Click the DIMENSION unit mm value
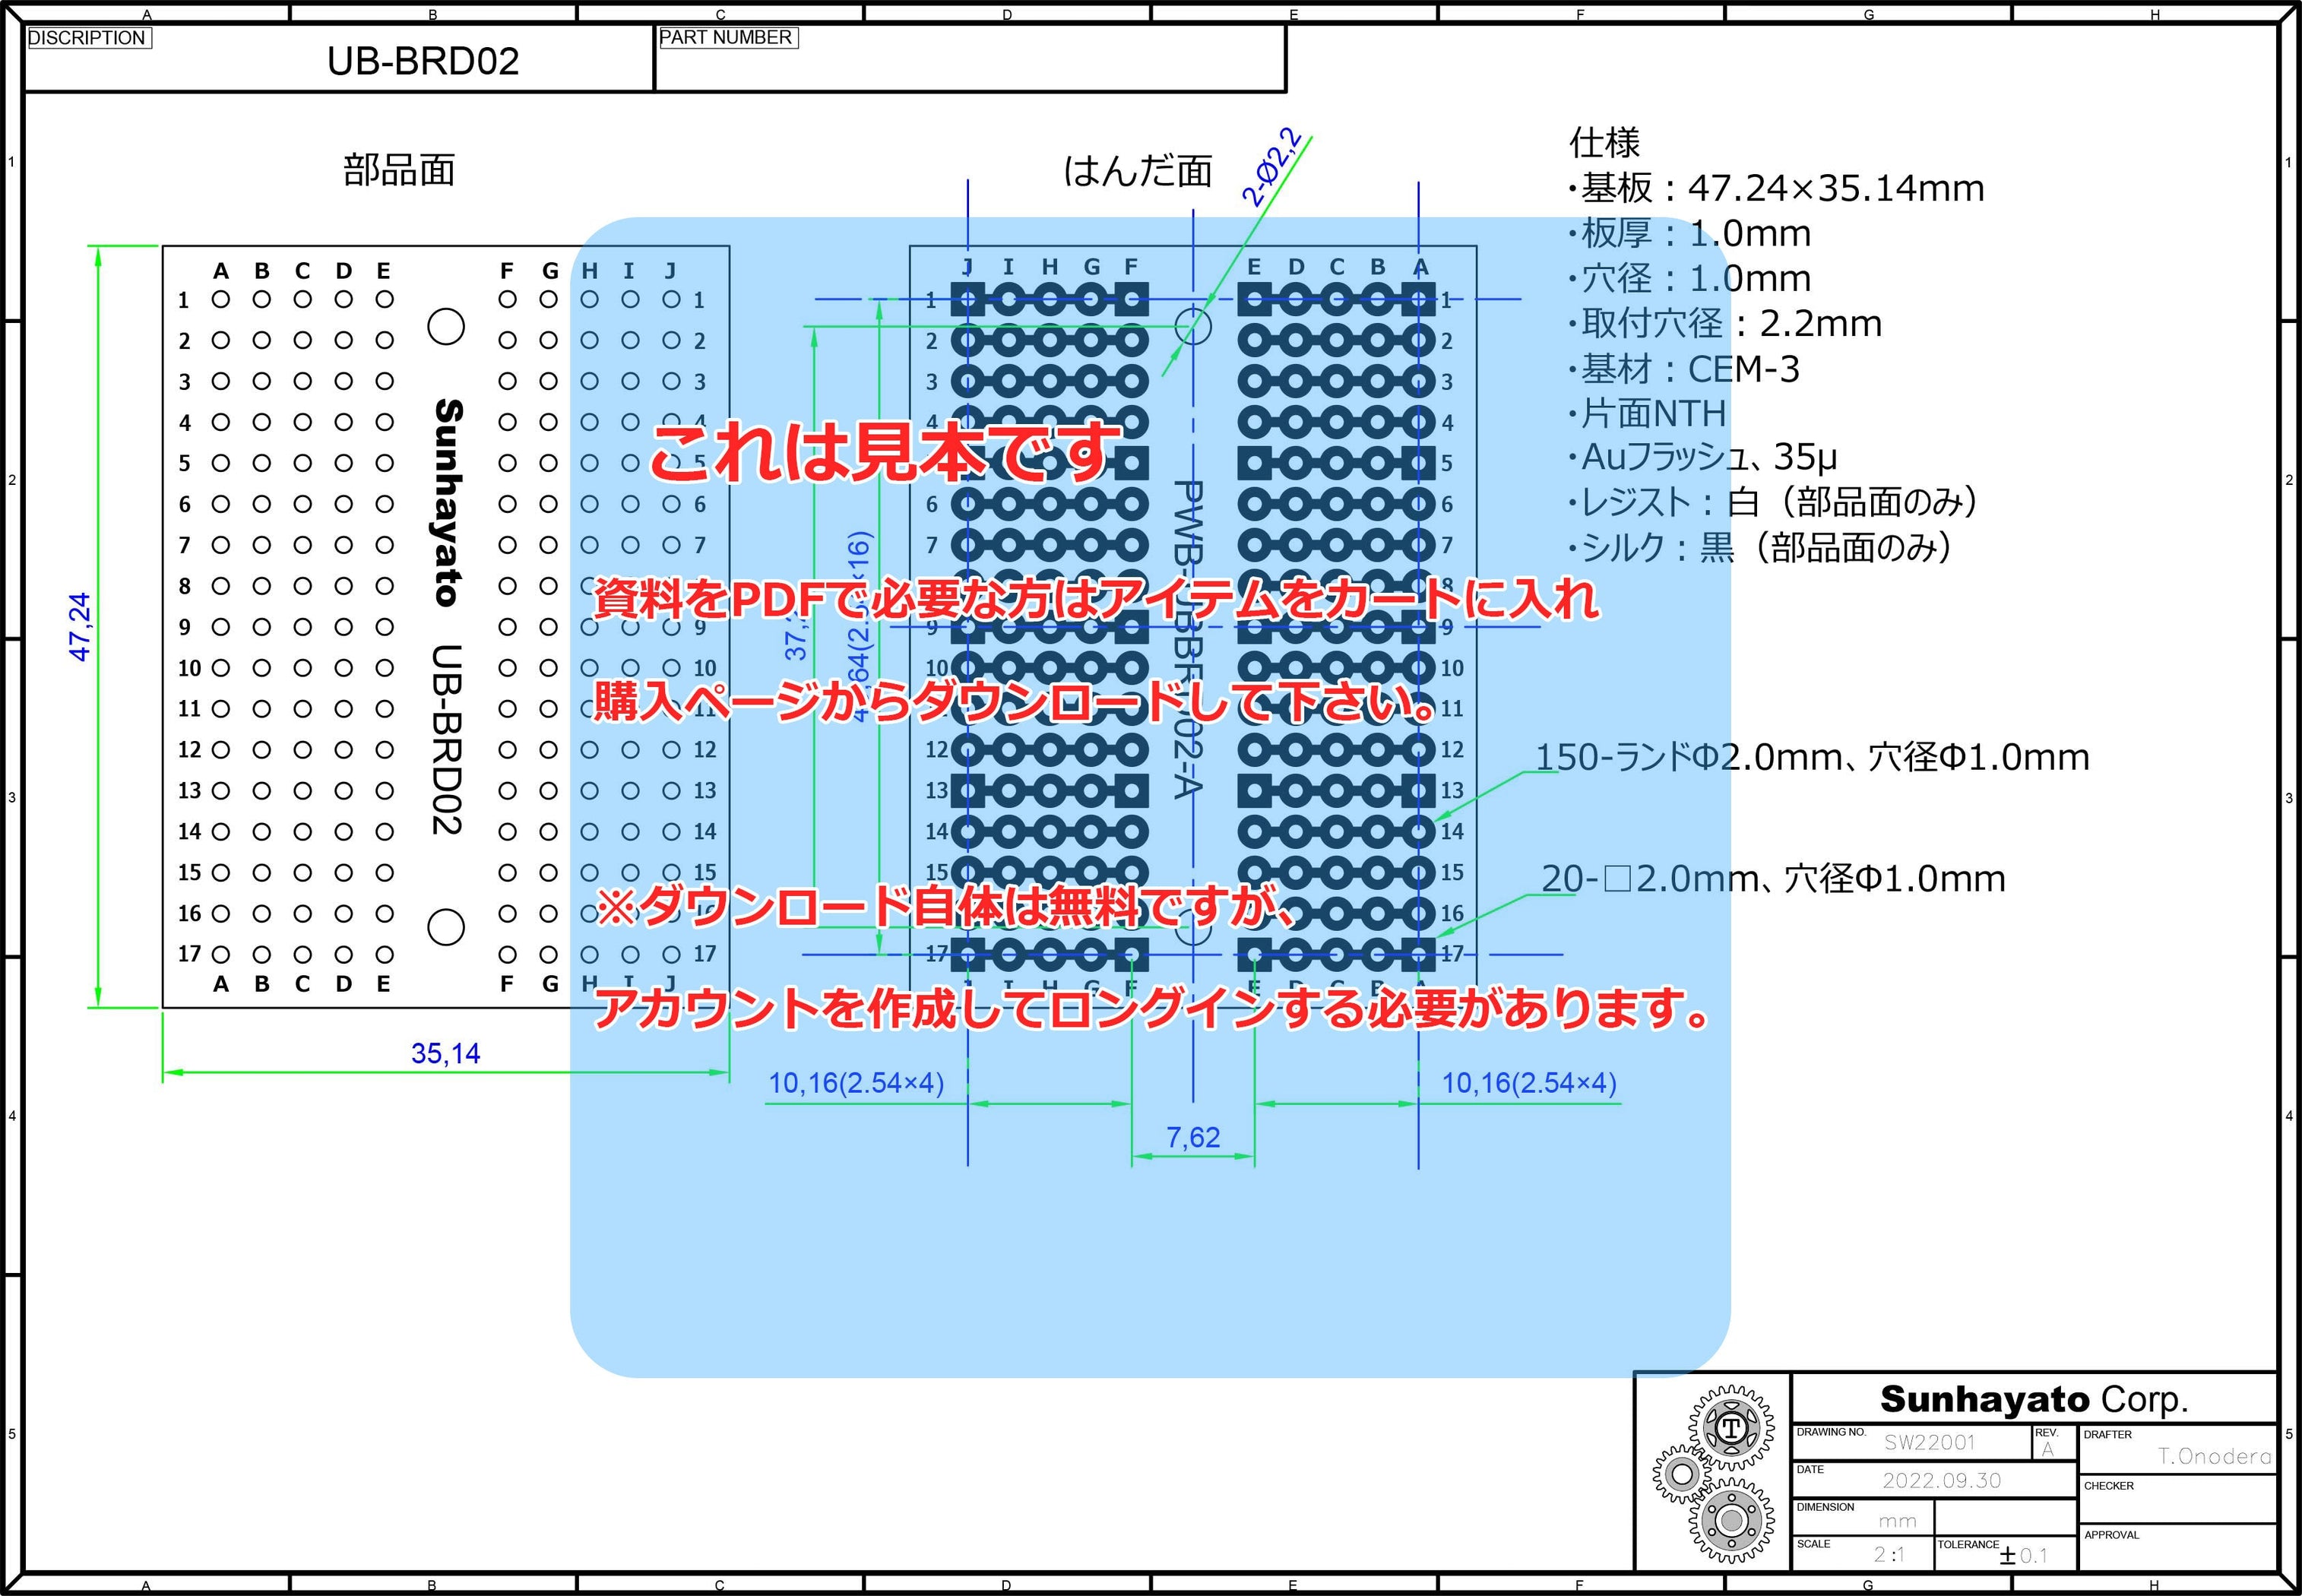 [x=1897, y=1521]
